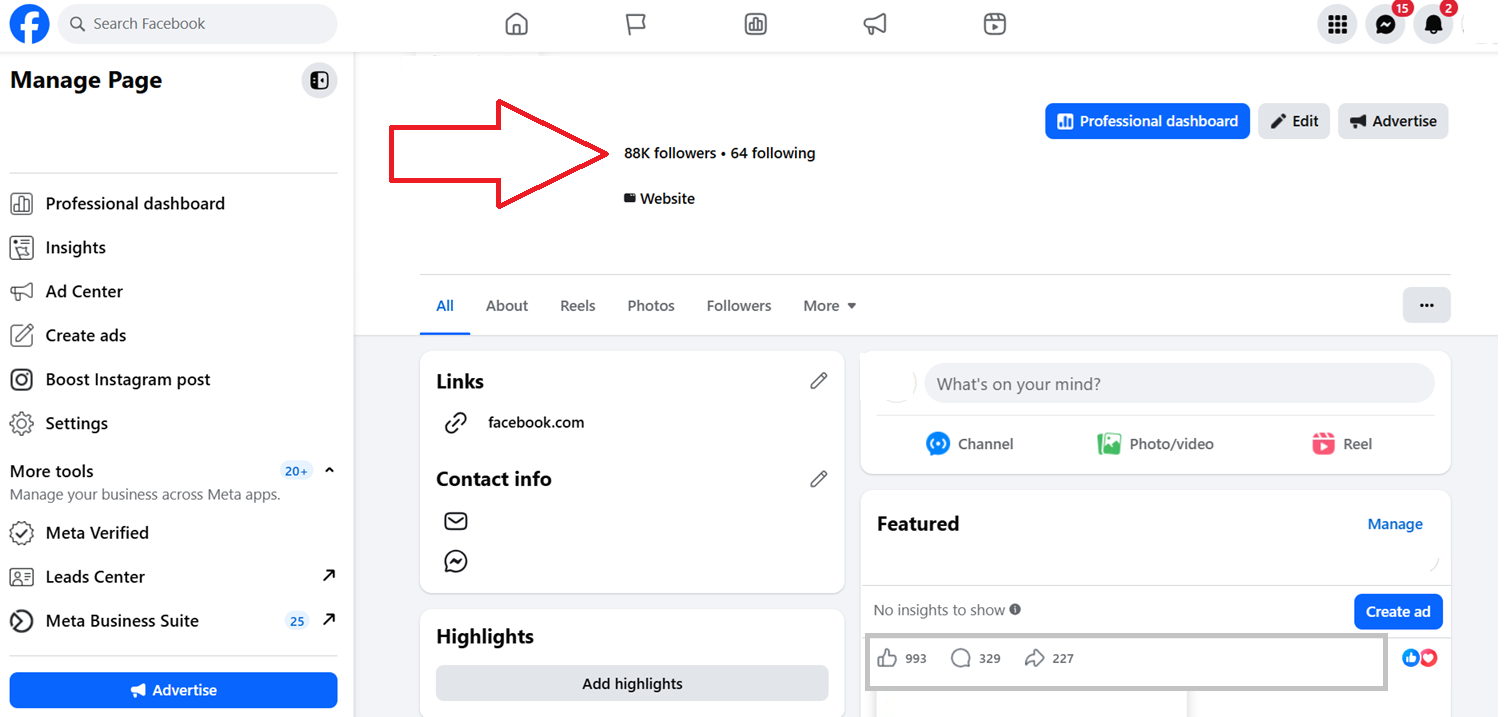The height and width of the screenshot is (717, 1509).
Task: Switch to the Followers tab
Action: 739,306
